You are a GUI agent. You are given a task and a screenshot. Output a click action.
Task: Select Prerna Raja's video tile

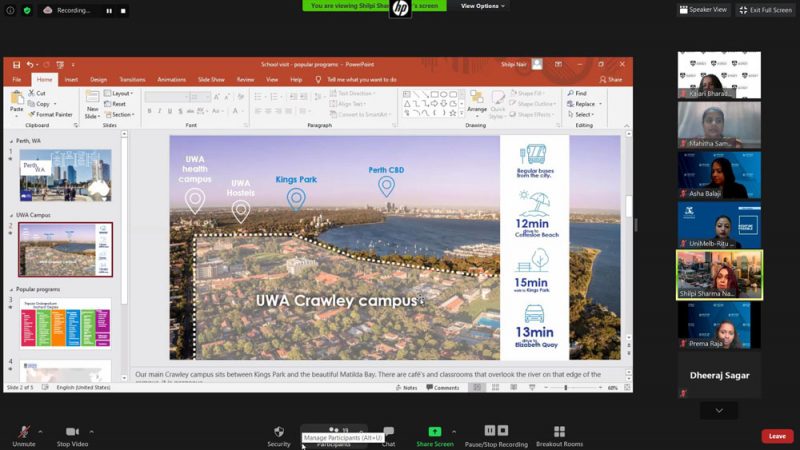point(719,325)
